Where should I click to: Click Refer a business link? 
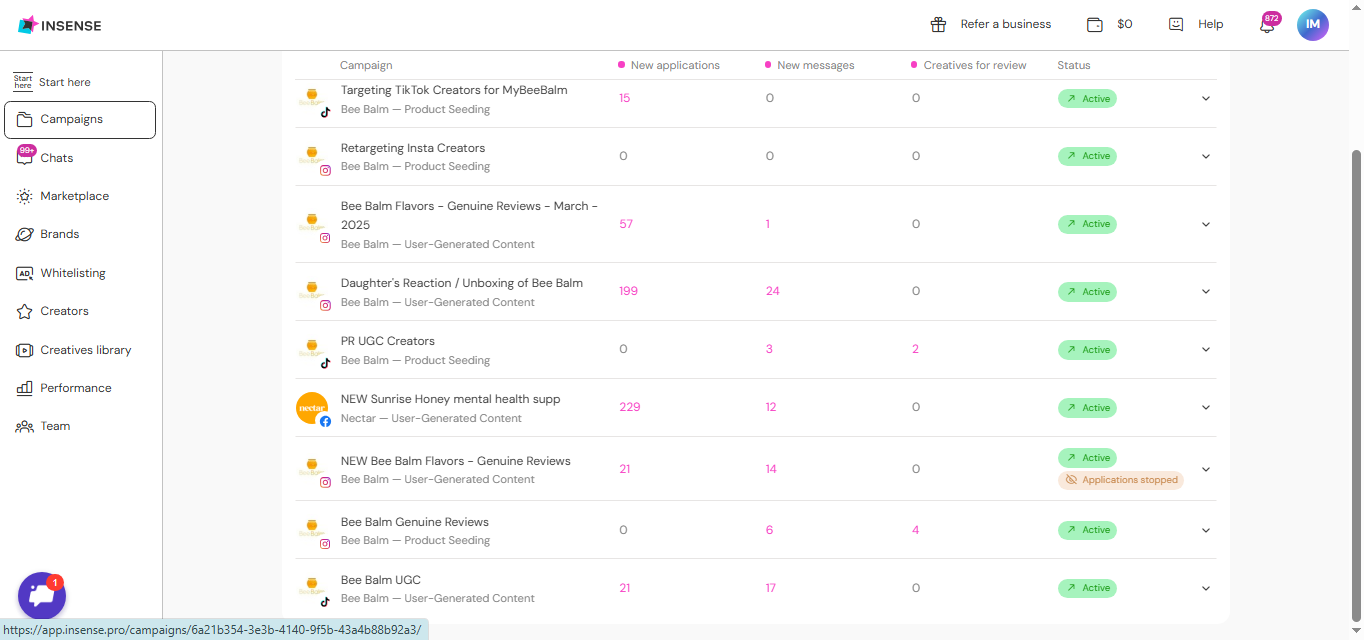click(x=1006, y=24)
